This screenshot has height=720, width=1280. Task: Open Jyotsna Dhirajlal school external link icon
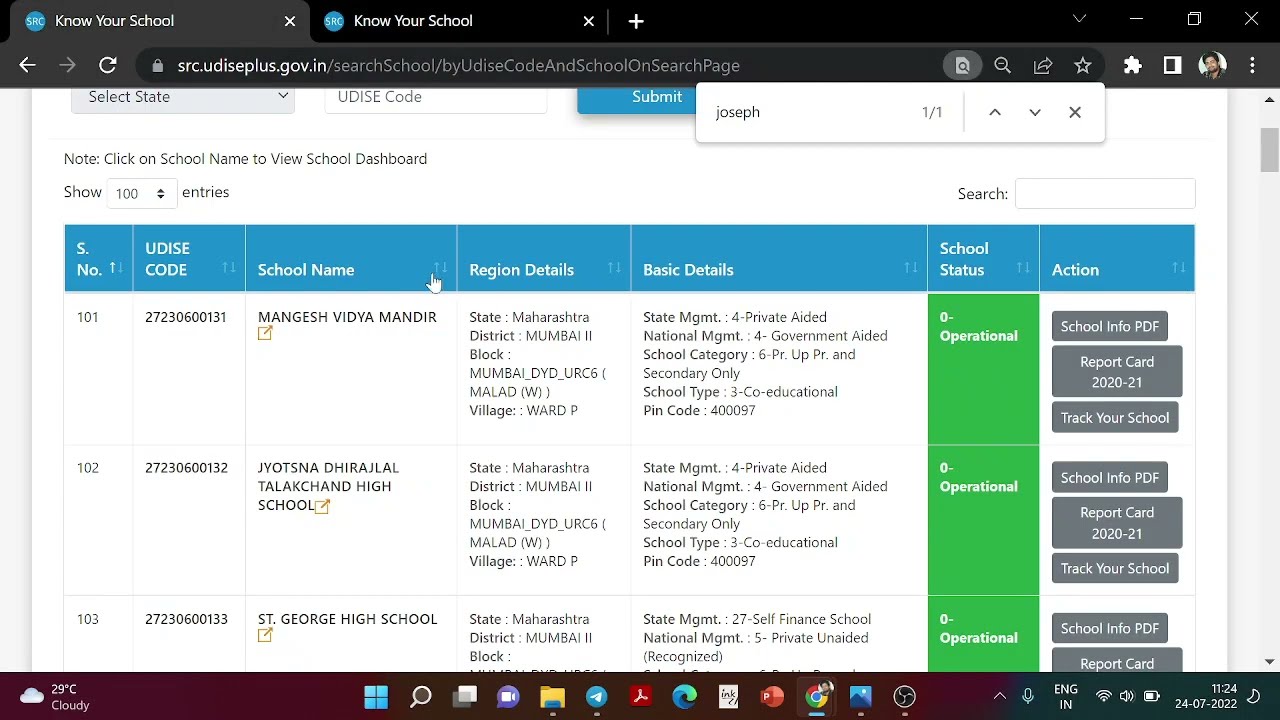322,506
